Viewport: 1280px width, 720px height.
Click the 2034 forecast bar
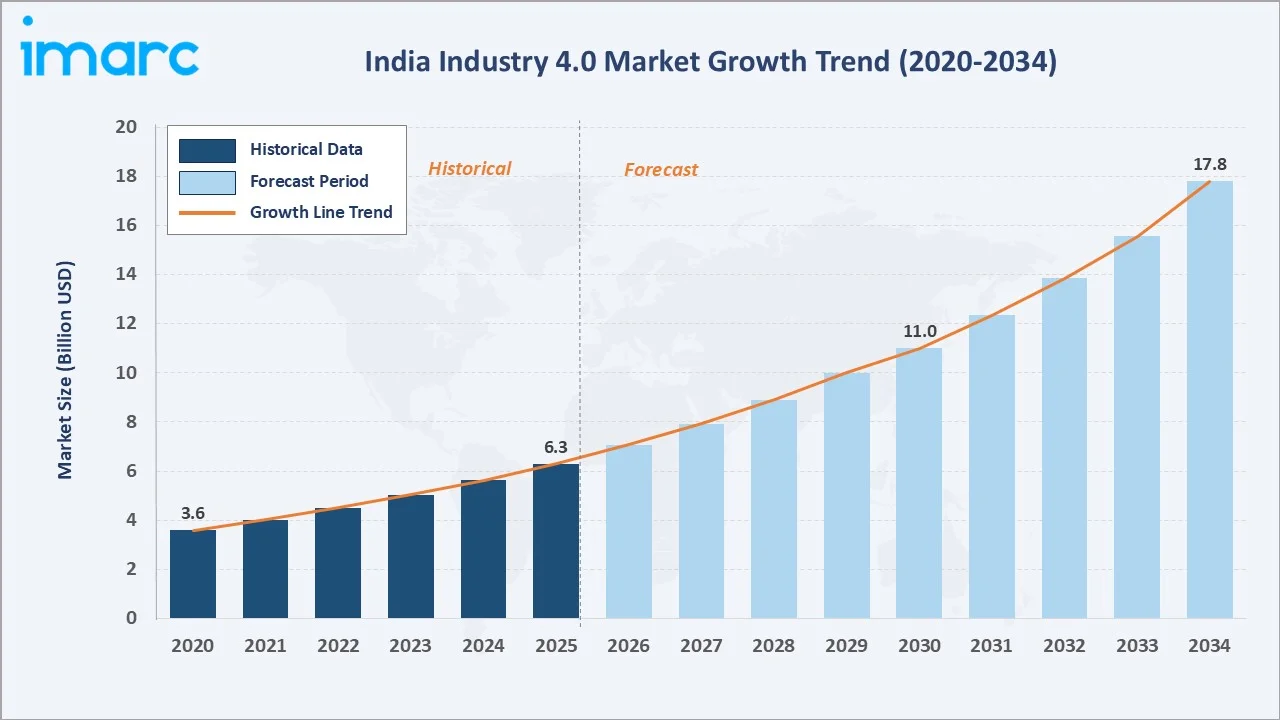click(x=1210, y=400)
